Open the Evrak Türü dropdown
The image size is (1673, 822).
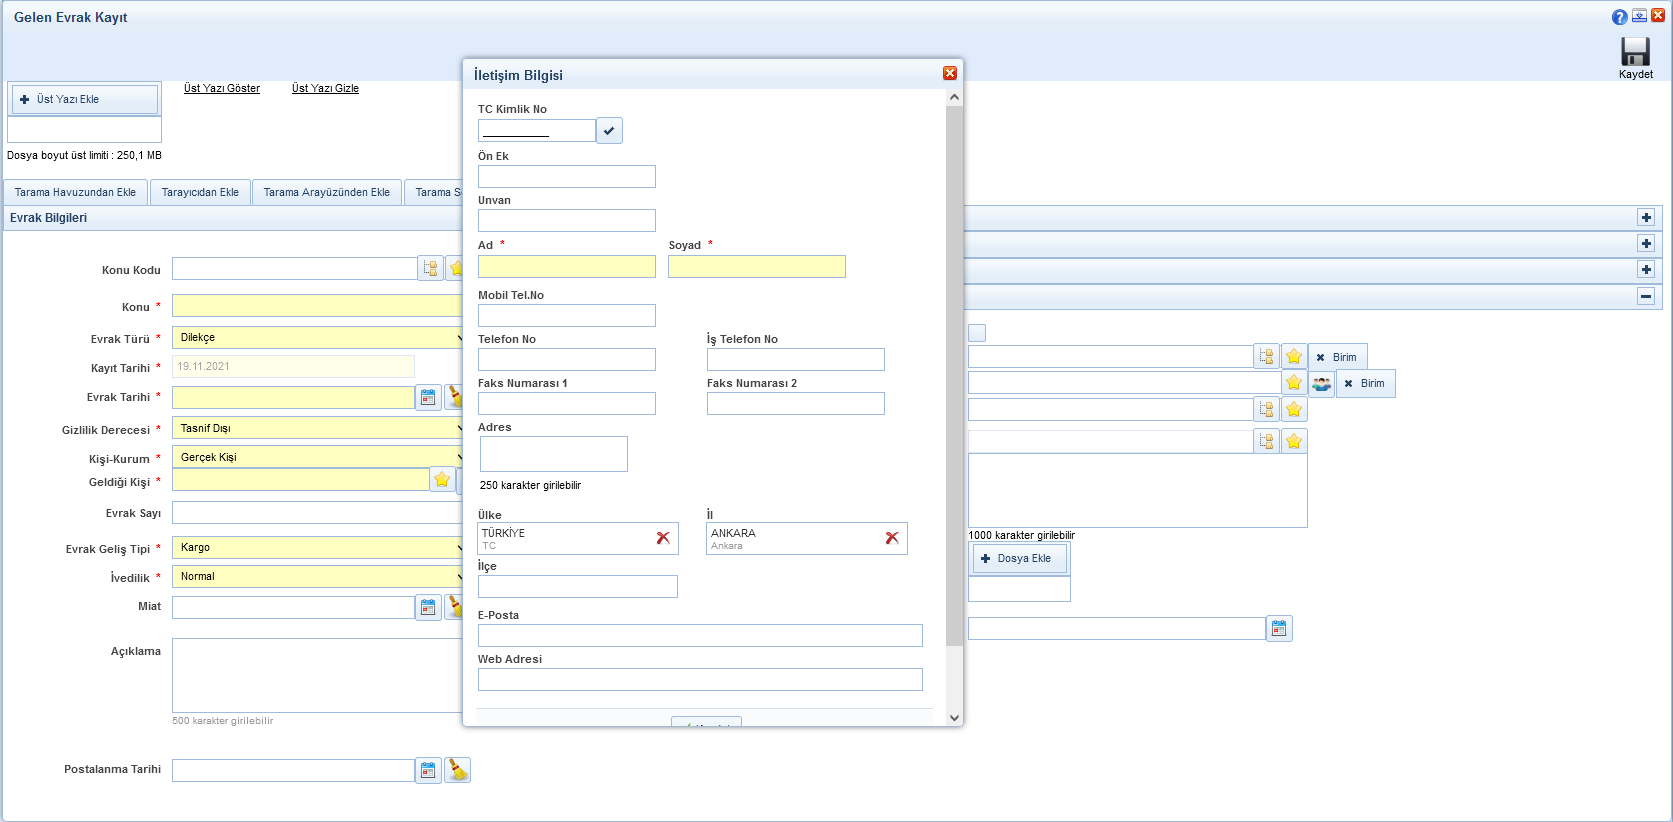pos(318,338)
